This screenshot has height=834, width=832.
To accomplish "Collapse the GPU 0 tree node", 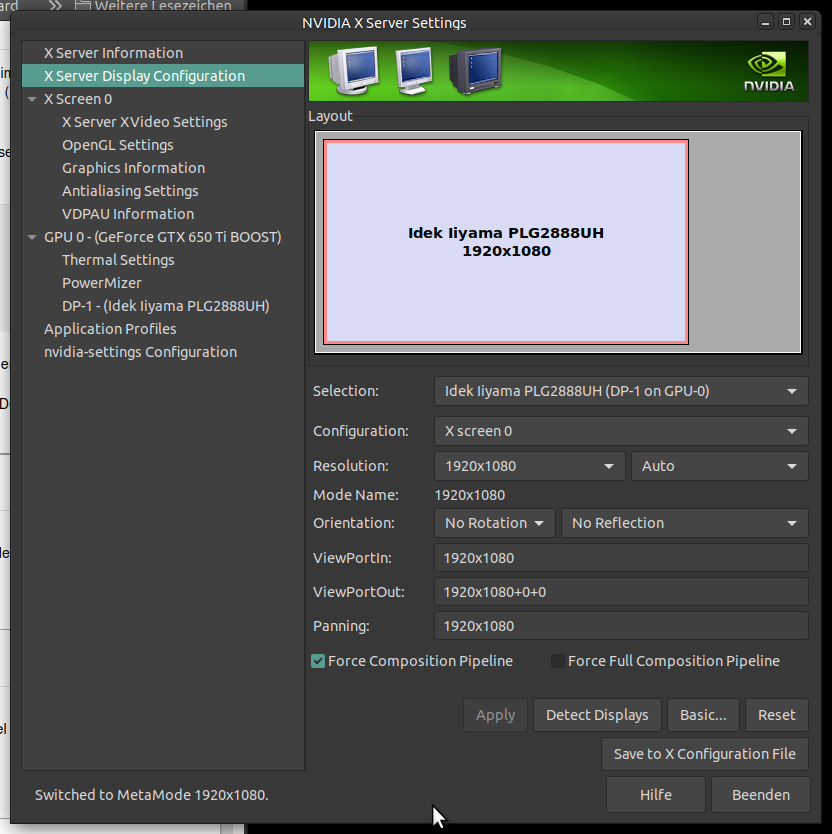I will 33,237.
